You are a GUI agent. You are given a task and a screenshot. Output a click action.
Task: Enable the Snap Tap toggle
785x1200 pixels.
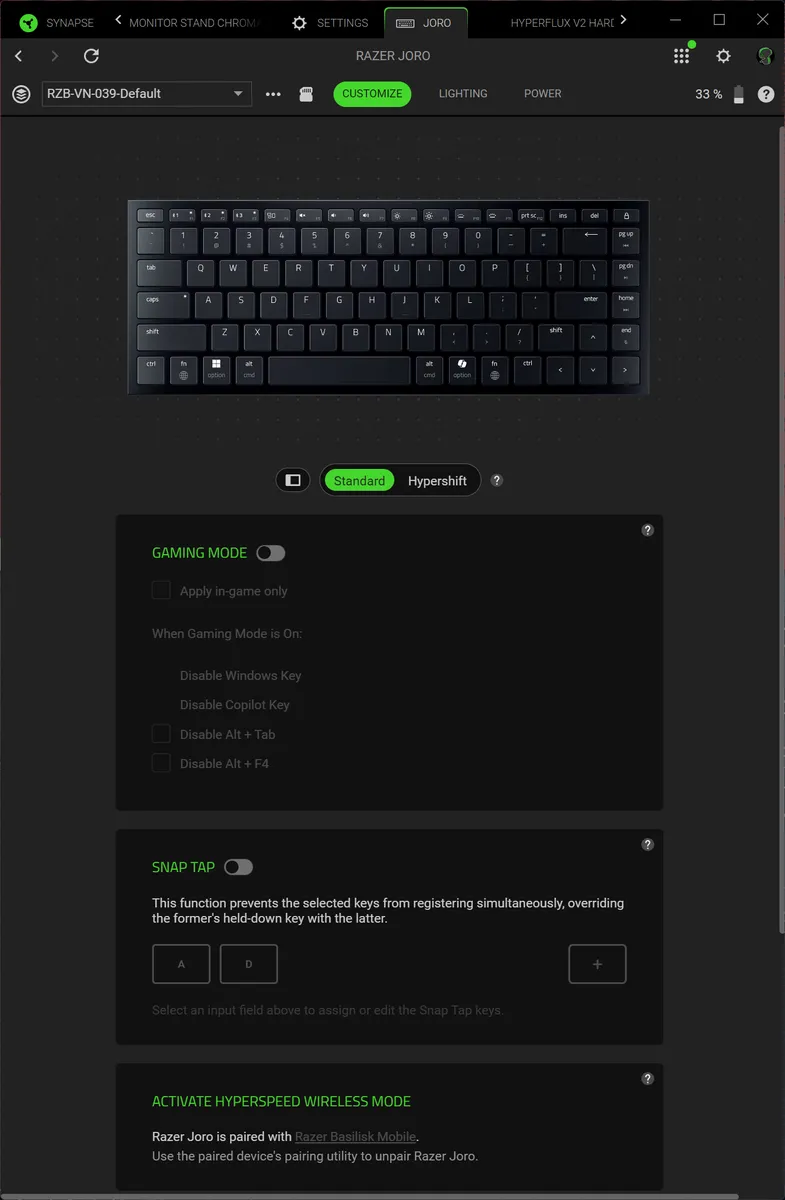point(239,867)
